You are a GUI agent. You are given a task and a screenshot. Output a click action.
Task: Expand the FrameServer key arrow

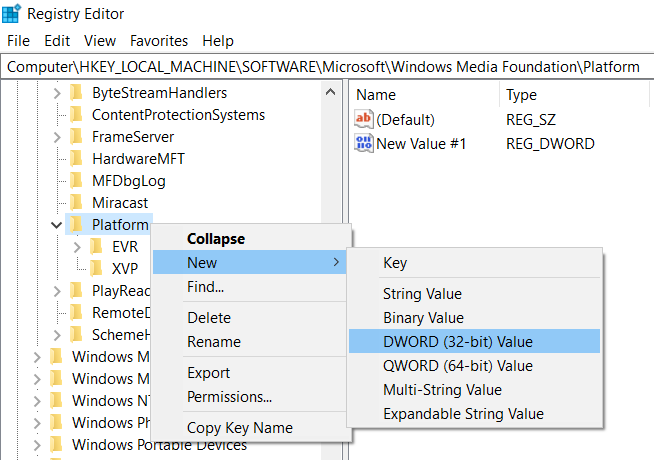click(x=56, y=136)
